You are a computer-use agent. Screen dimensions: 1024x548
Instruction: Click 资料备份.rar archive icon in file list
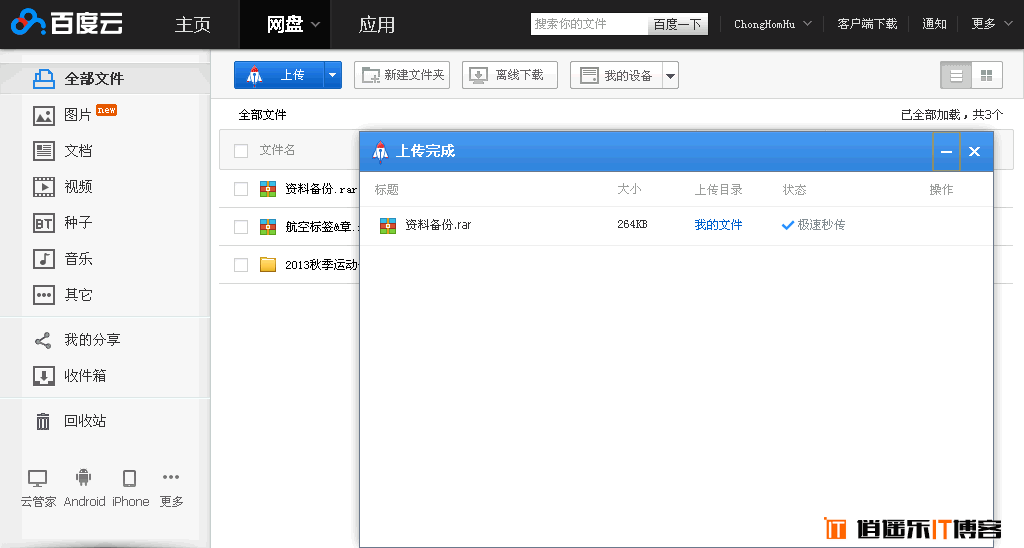[268, 189]
